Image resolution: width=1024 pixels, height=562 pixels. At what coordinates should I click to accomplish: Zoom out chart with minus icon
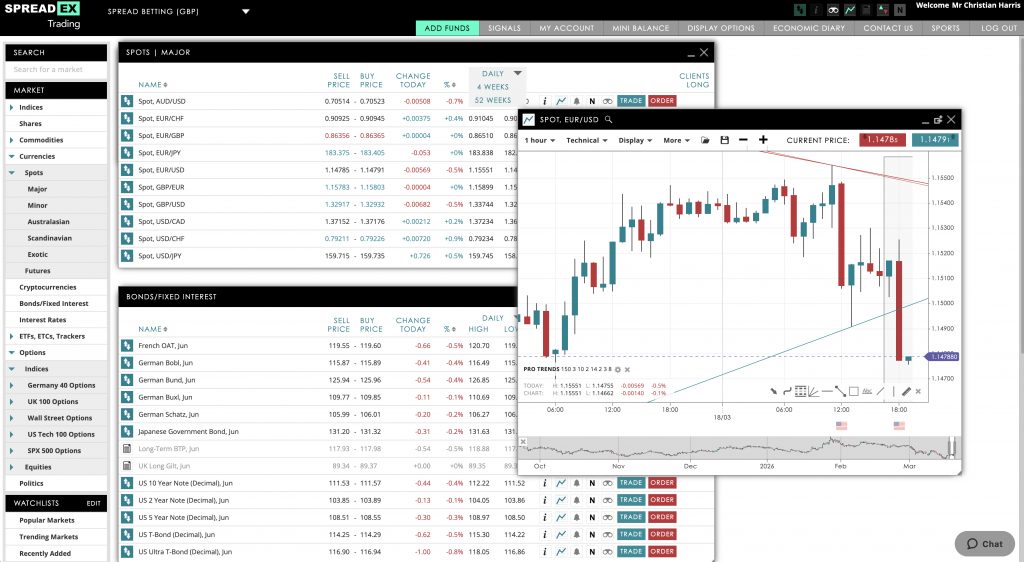coord(743,140)
